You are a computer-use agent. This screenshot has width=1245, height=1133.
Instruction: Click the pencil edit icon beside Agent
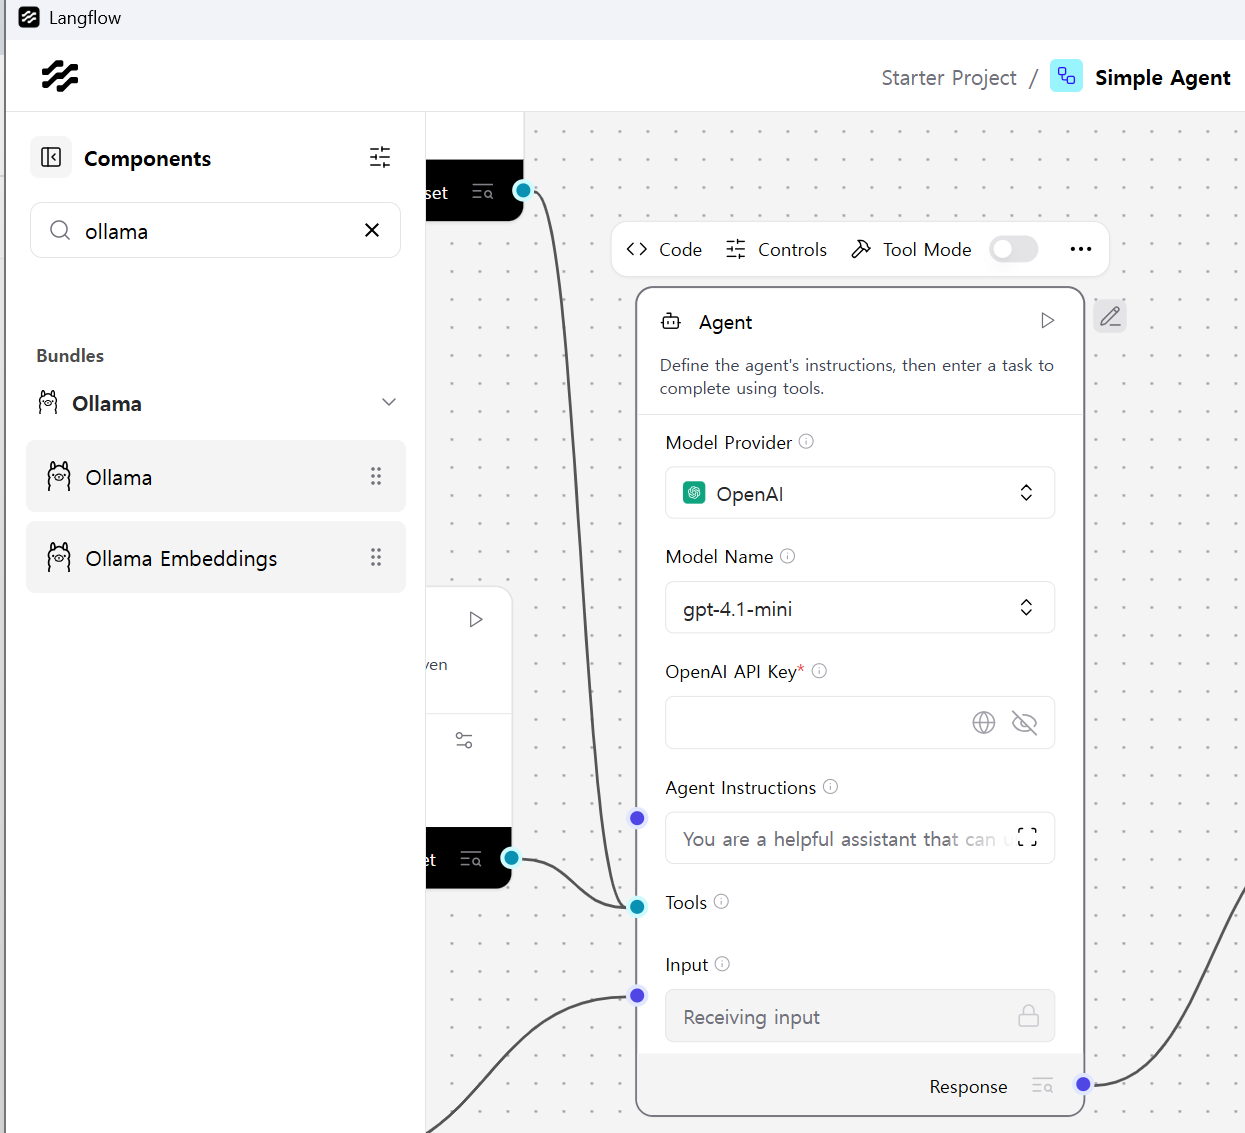coord(1110,316)
